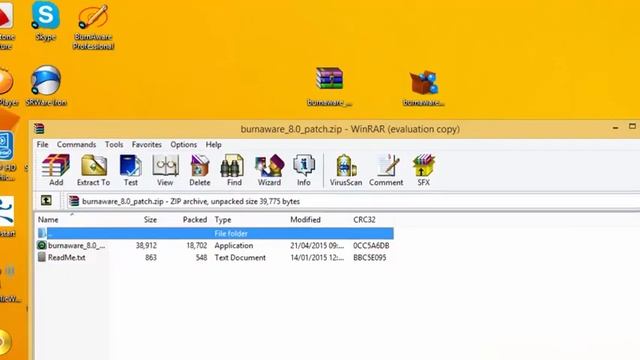Select the Skype desktop icon
This screenshot has width=640, height=360.
(x=45, y=21)
